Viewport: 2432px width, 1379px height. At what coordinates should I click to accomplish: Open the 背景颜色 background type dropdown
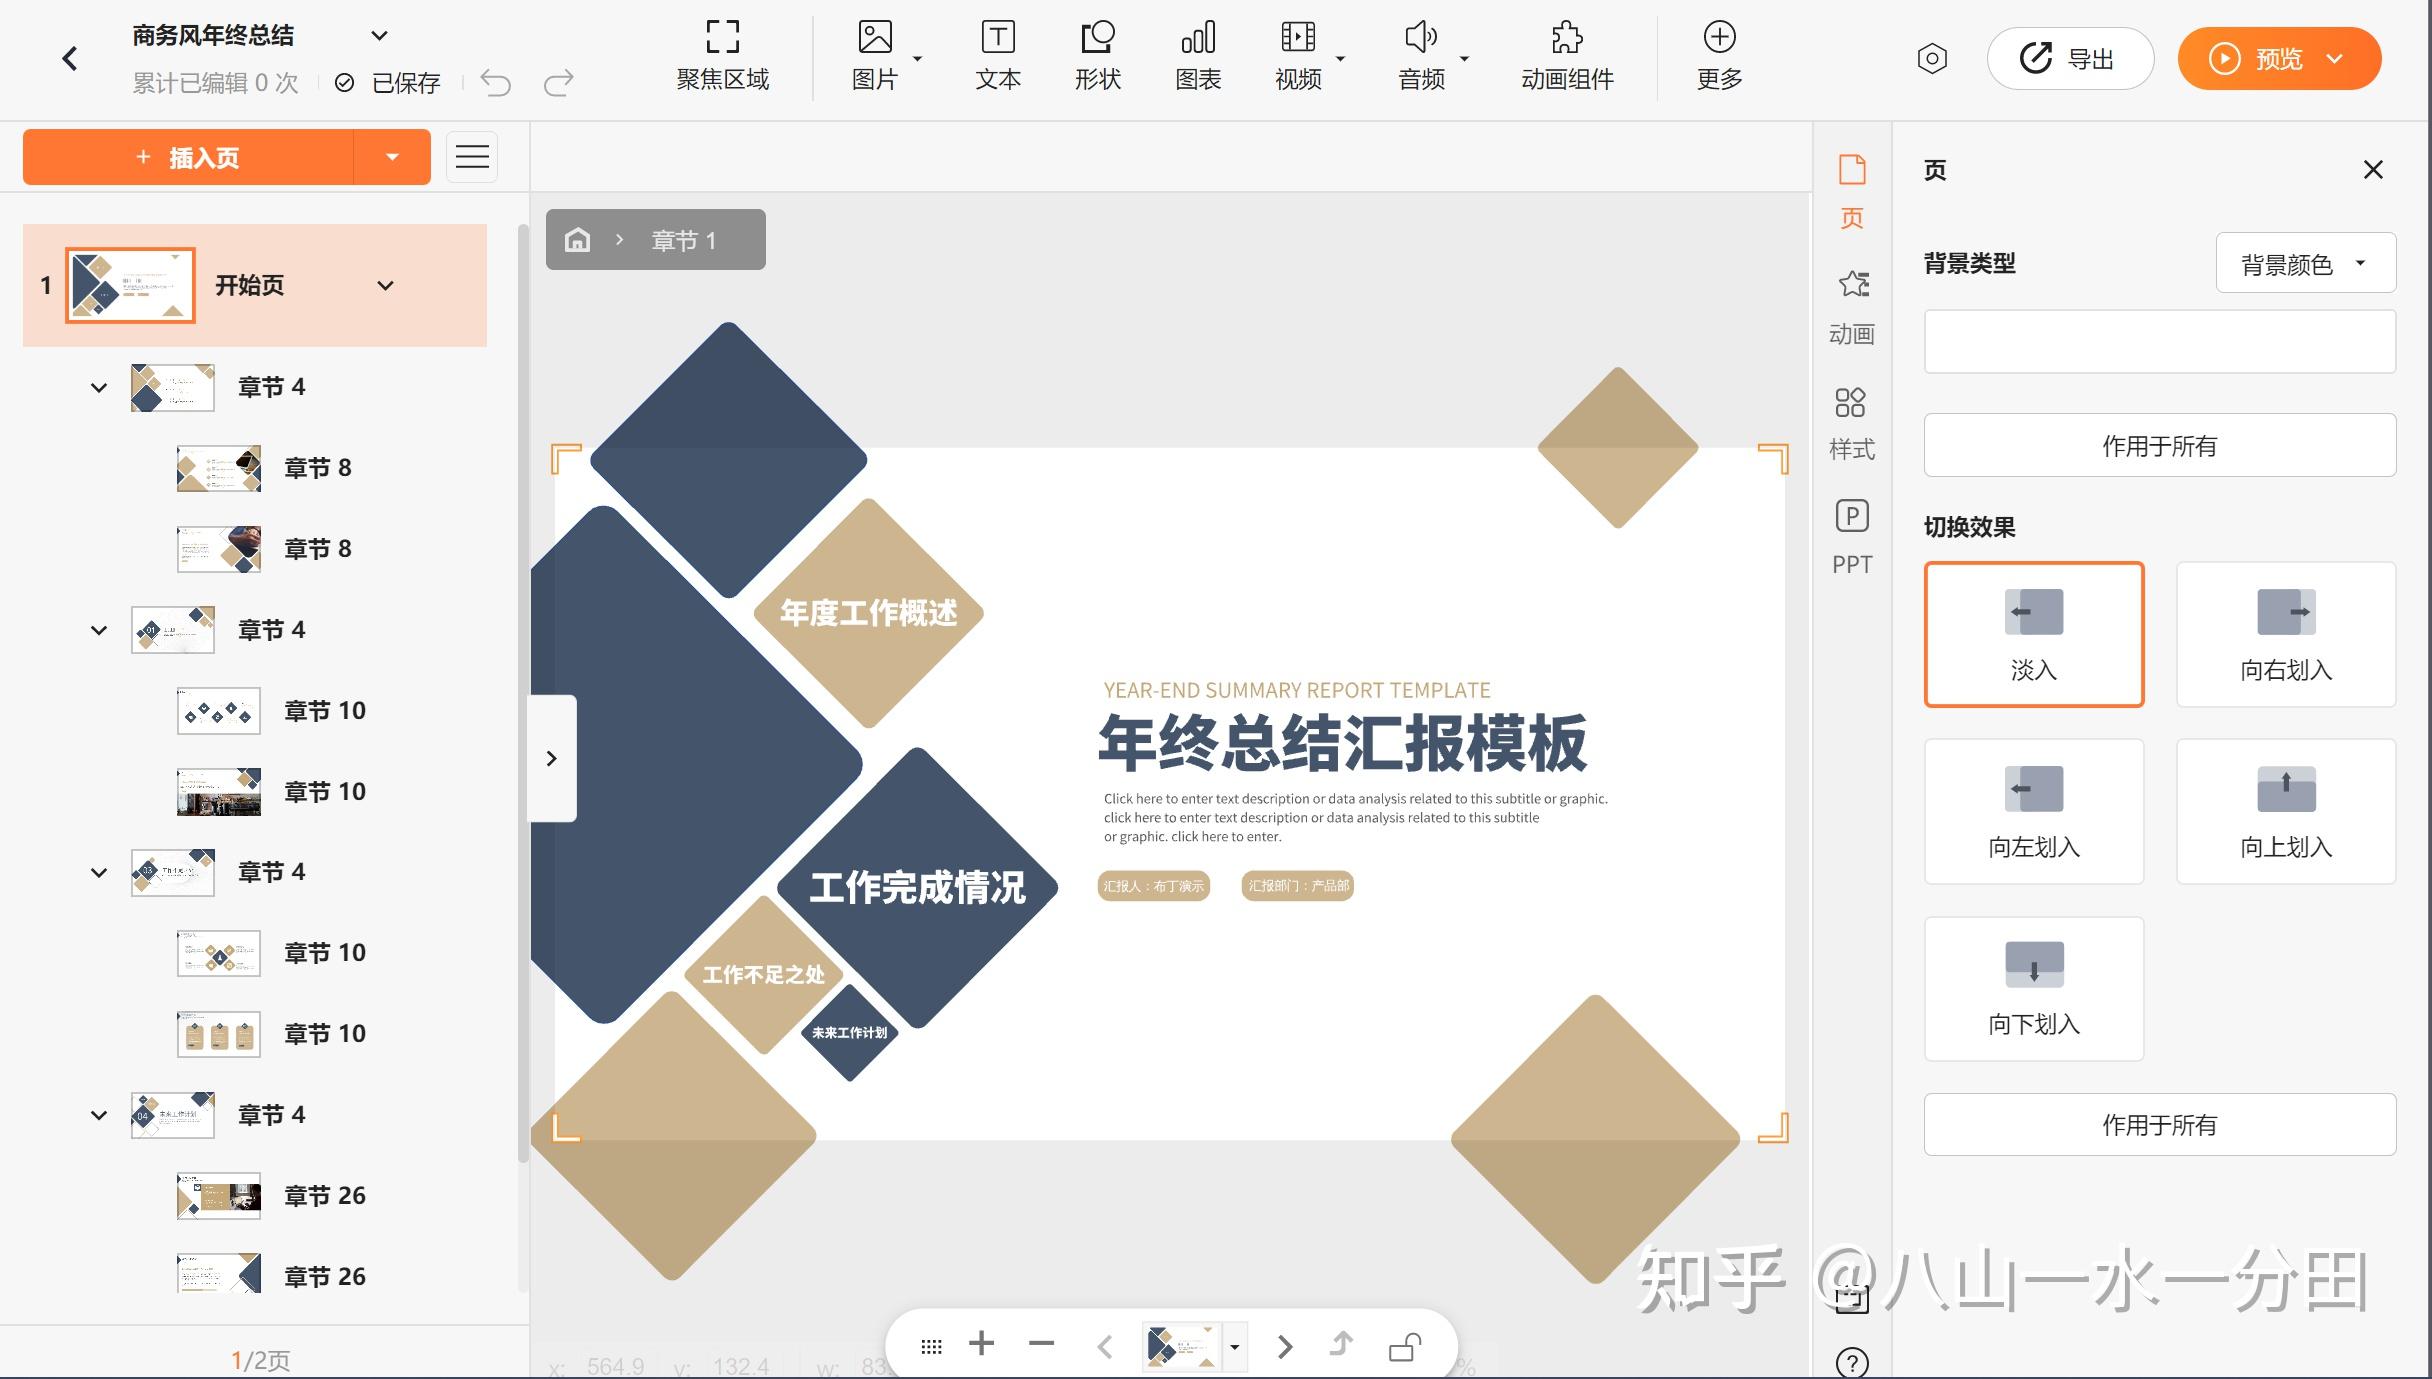click(2305, 263)
